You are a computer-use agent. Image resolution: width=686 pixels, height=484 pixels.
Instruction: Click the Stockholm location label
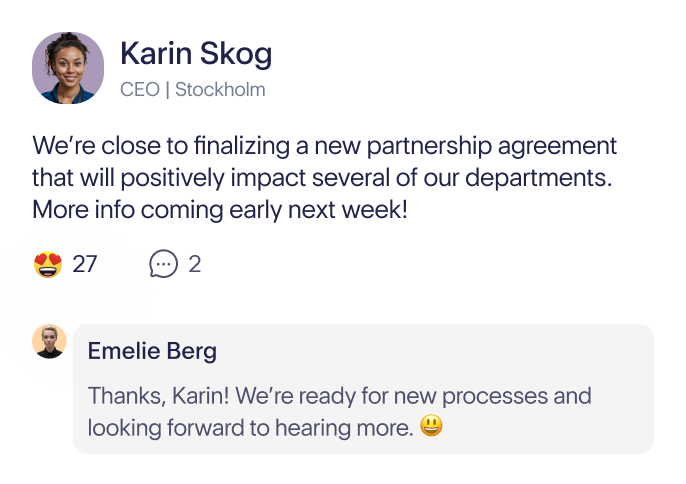tap(220, 90)
